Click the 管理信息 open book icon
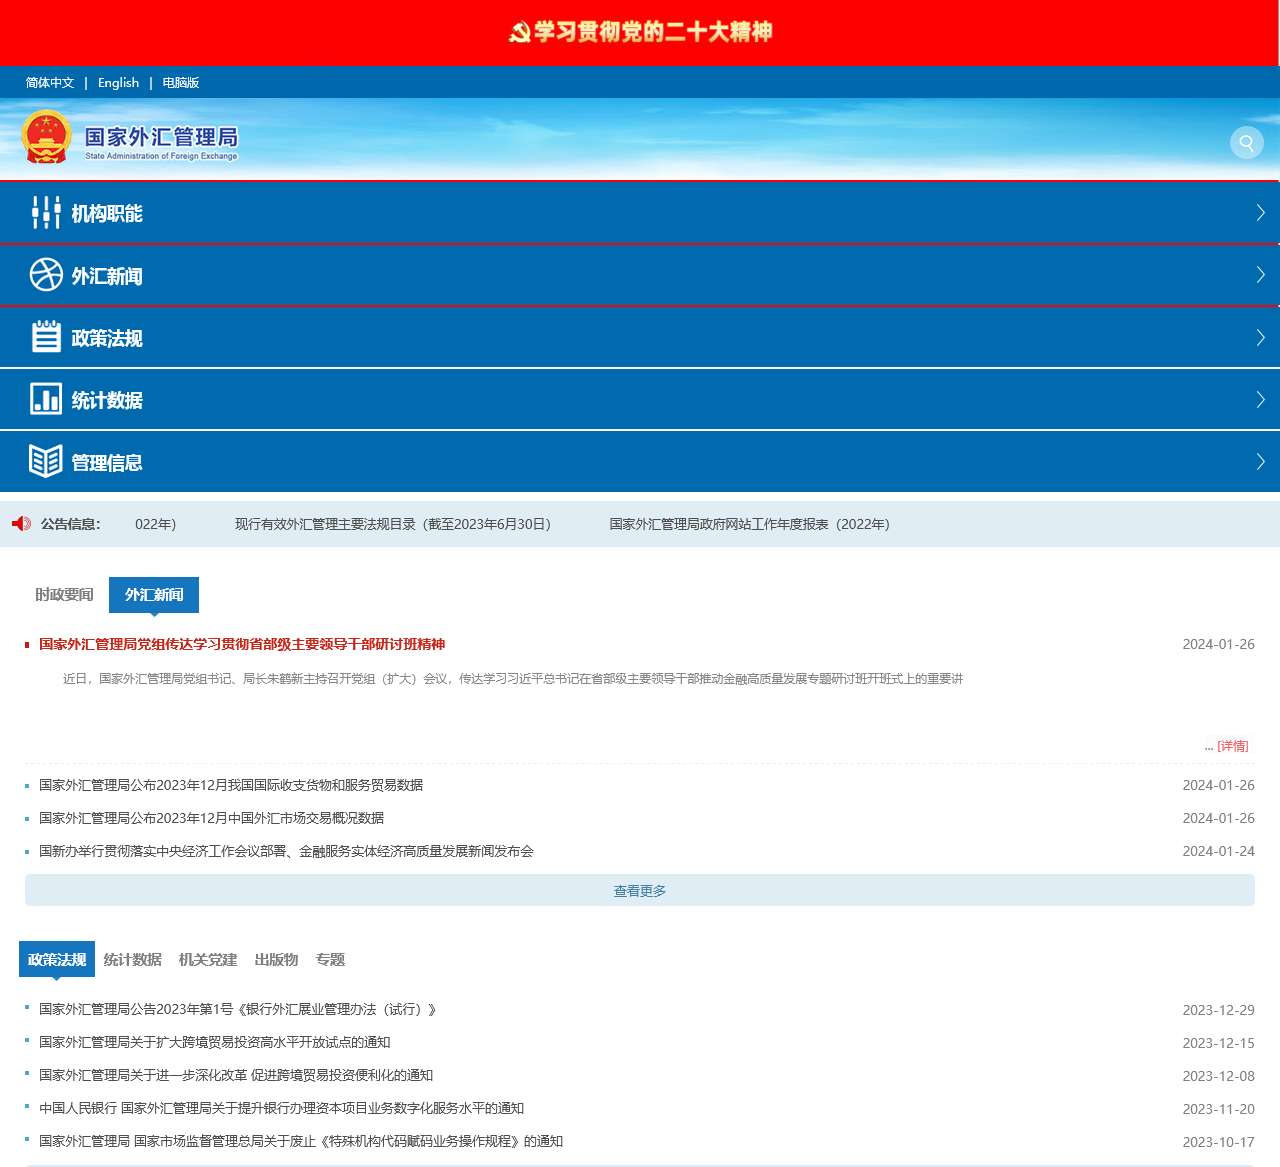The height and width of the screenshot is (1167, 1280). pos(46,461)
